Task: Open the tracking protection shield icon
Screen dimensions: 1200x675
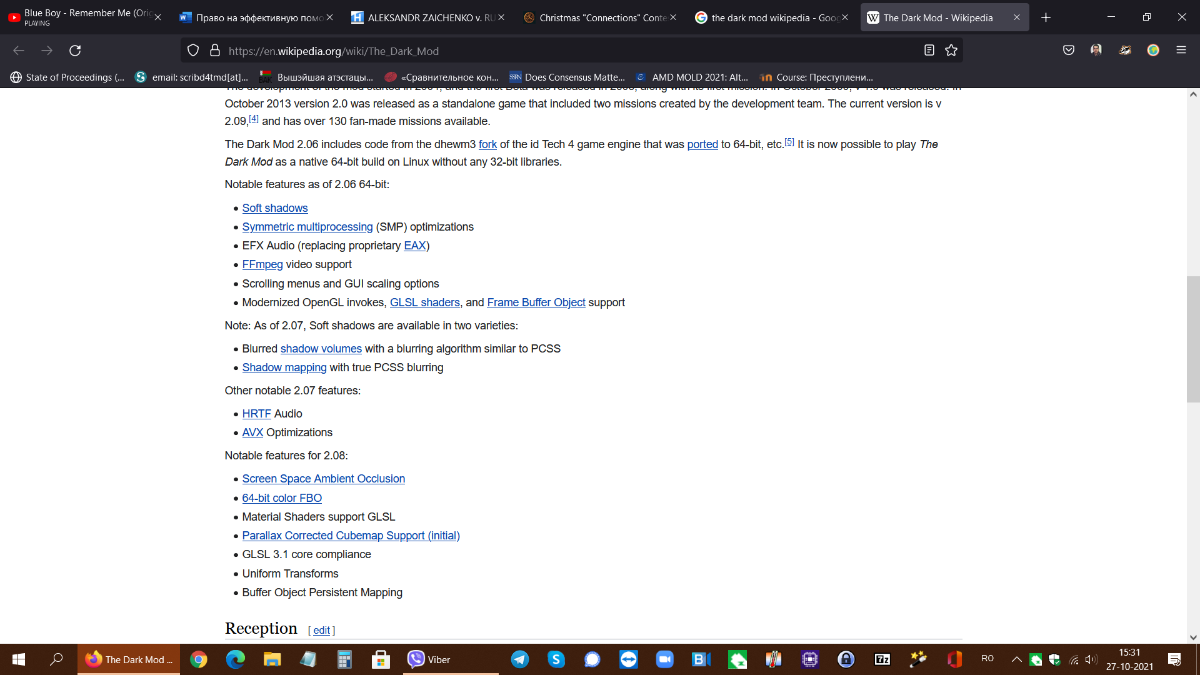Action: pyautogui.click(x=193, y=50)
